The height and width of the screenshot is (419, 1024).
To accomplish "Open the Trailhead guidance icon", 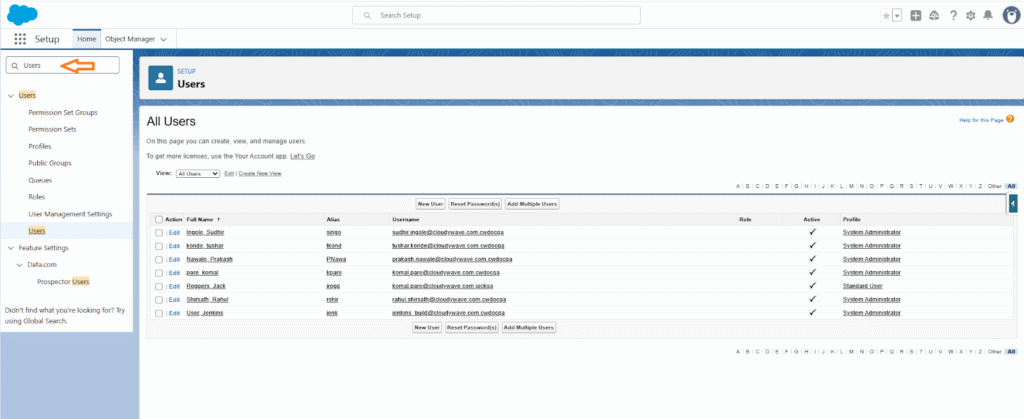I will pyautogui.click(x=933, y=15).
